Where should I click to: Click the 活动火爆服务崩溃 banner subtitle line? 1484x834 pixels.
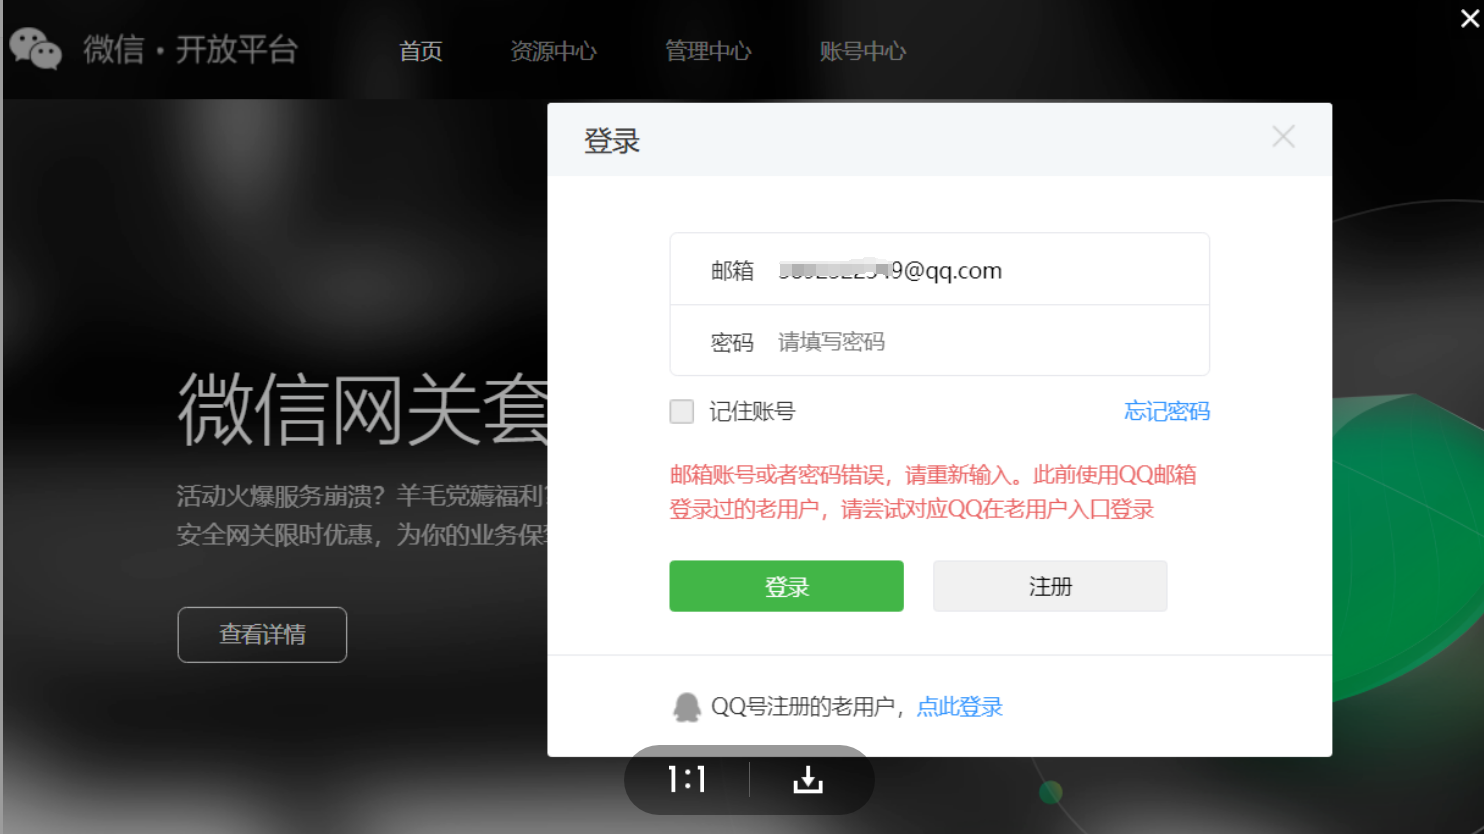point(362,495)
